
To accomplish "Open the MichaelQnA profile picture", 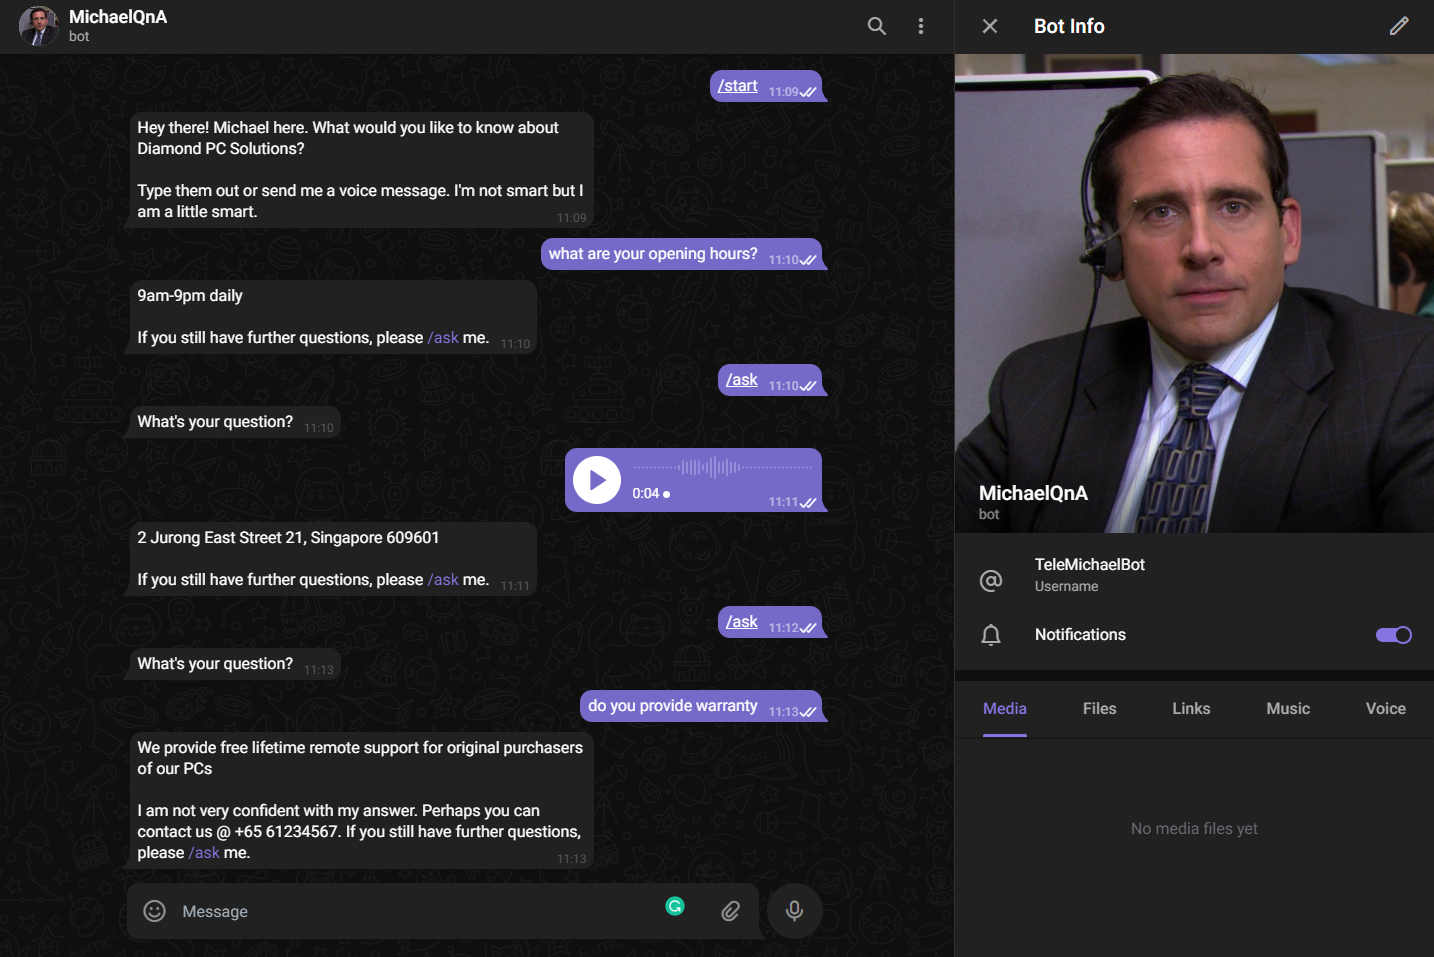I will click(38, 26).
